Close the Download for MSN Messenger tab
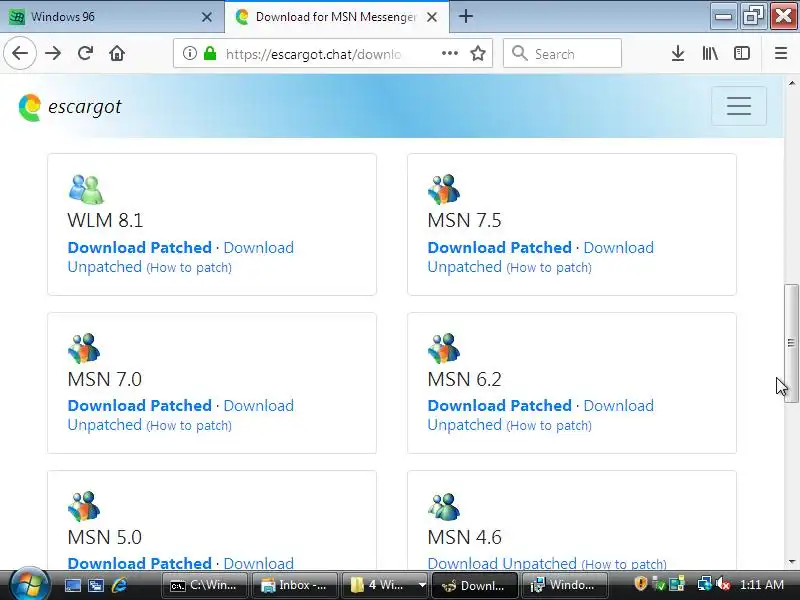 [432, 17]
